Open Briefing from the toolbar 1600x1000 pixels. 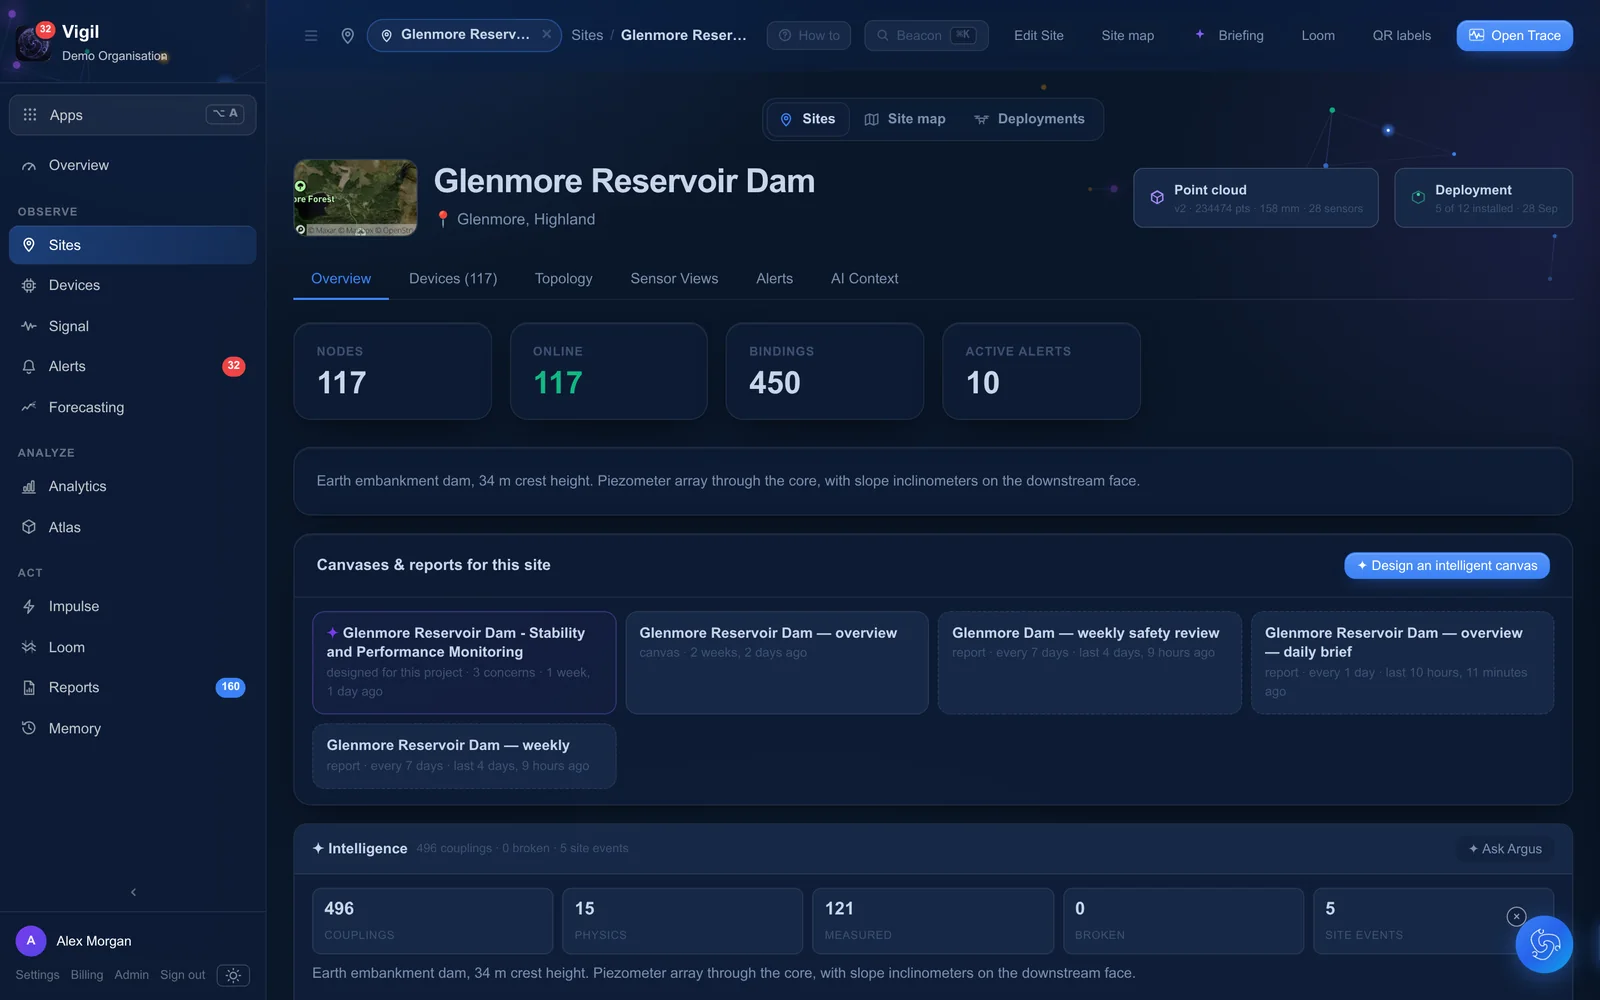[x=1230, y=35]
